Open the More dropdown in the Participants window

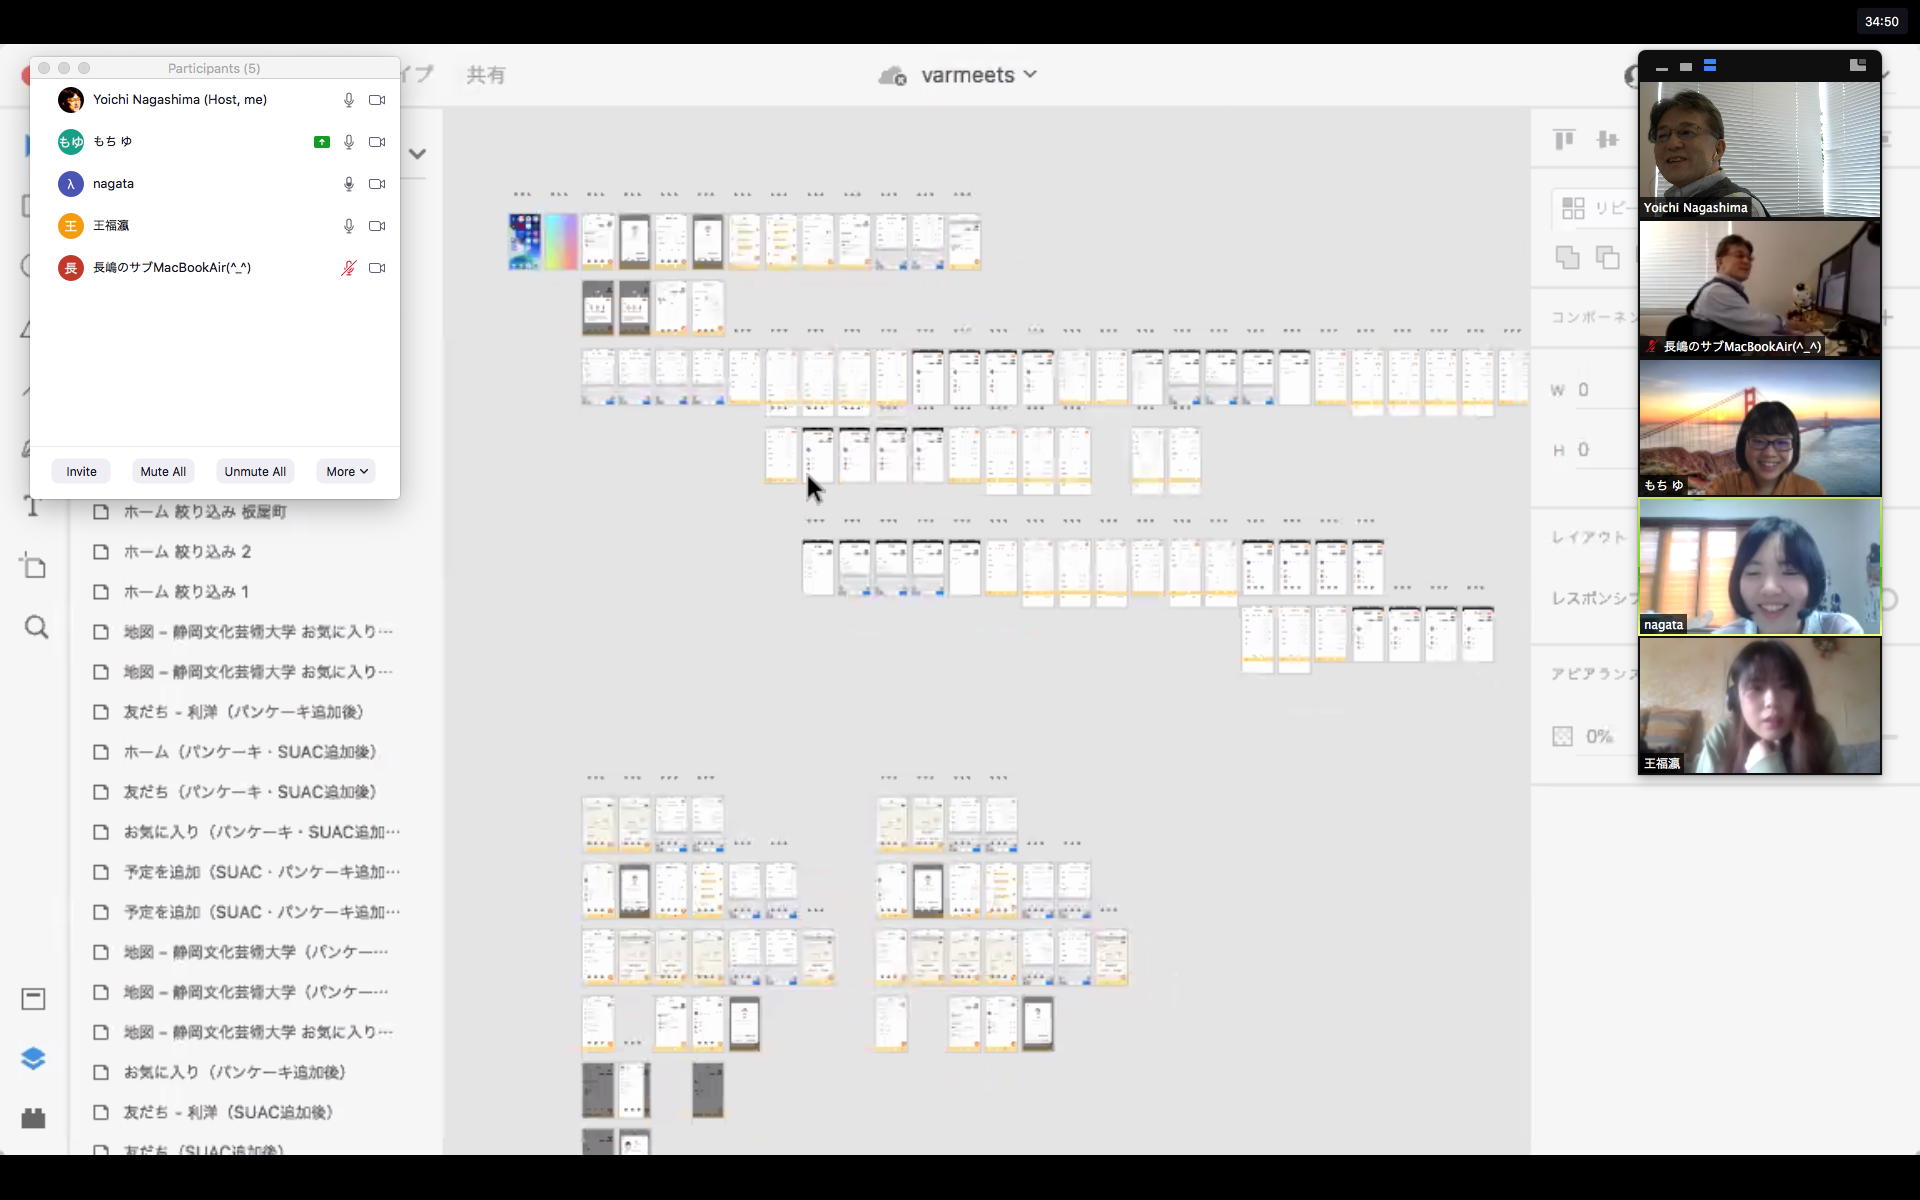(346, 472)
